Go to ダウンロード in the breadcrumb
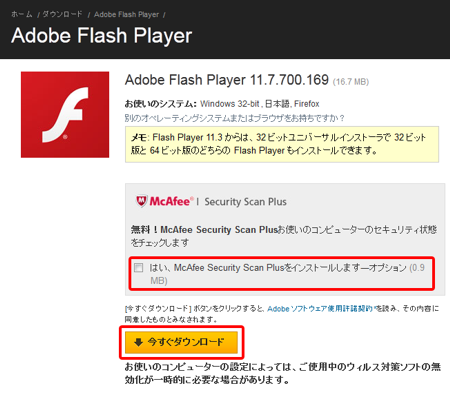Viewport: 450px width, 393px height. (x=62, y=14)
